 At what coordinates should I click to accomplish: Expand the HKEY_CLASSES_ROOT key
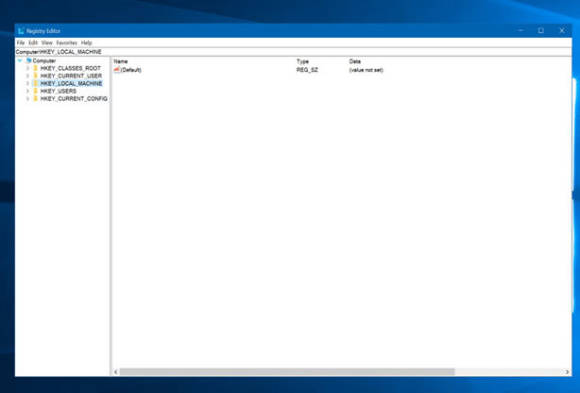tap(28, 68)
